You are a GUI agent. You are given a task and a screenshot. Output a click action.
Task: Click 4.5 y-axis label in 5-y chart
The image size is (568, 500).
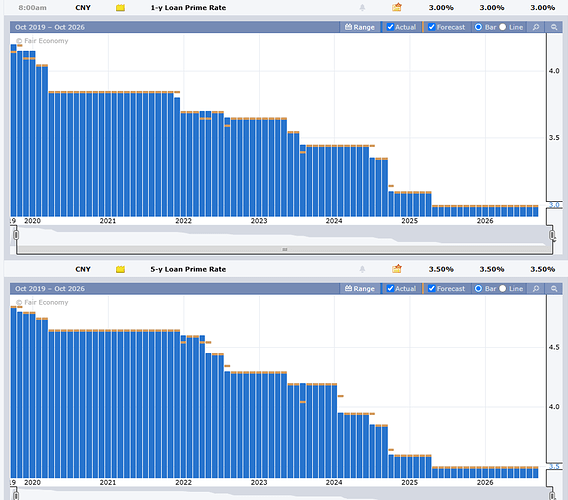554,347
